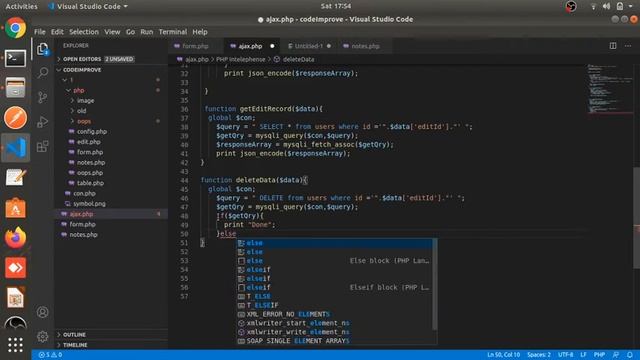The height and width of the screenshot is (360, 640).
Task: Select T_ELSE constant suggestion
Action: [335, 297]
